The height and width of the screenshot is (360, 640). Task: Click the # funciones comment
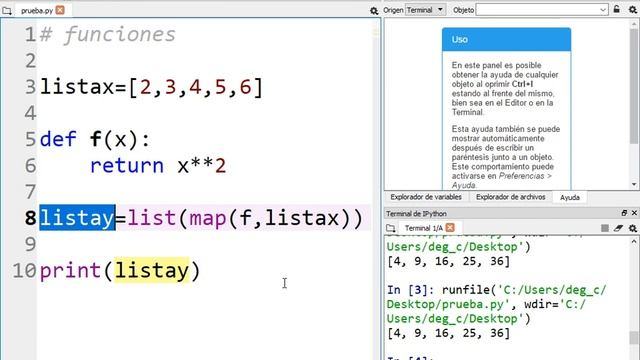[108, 34]
